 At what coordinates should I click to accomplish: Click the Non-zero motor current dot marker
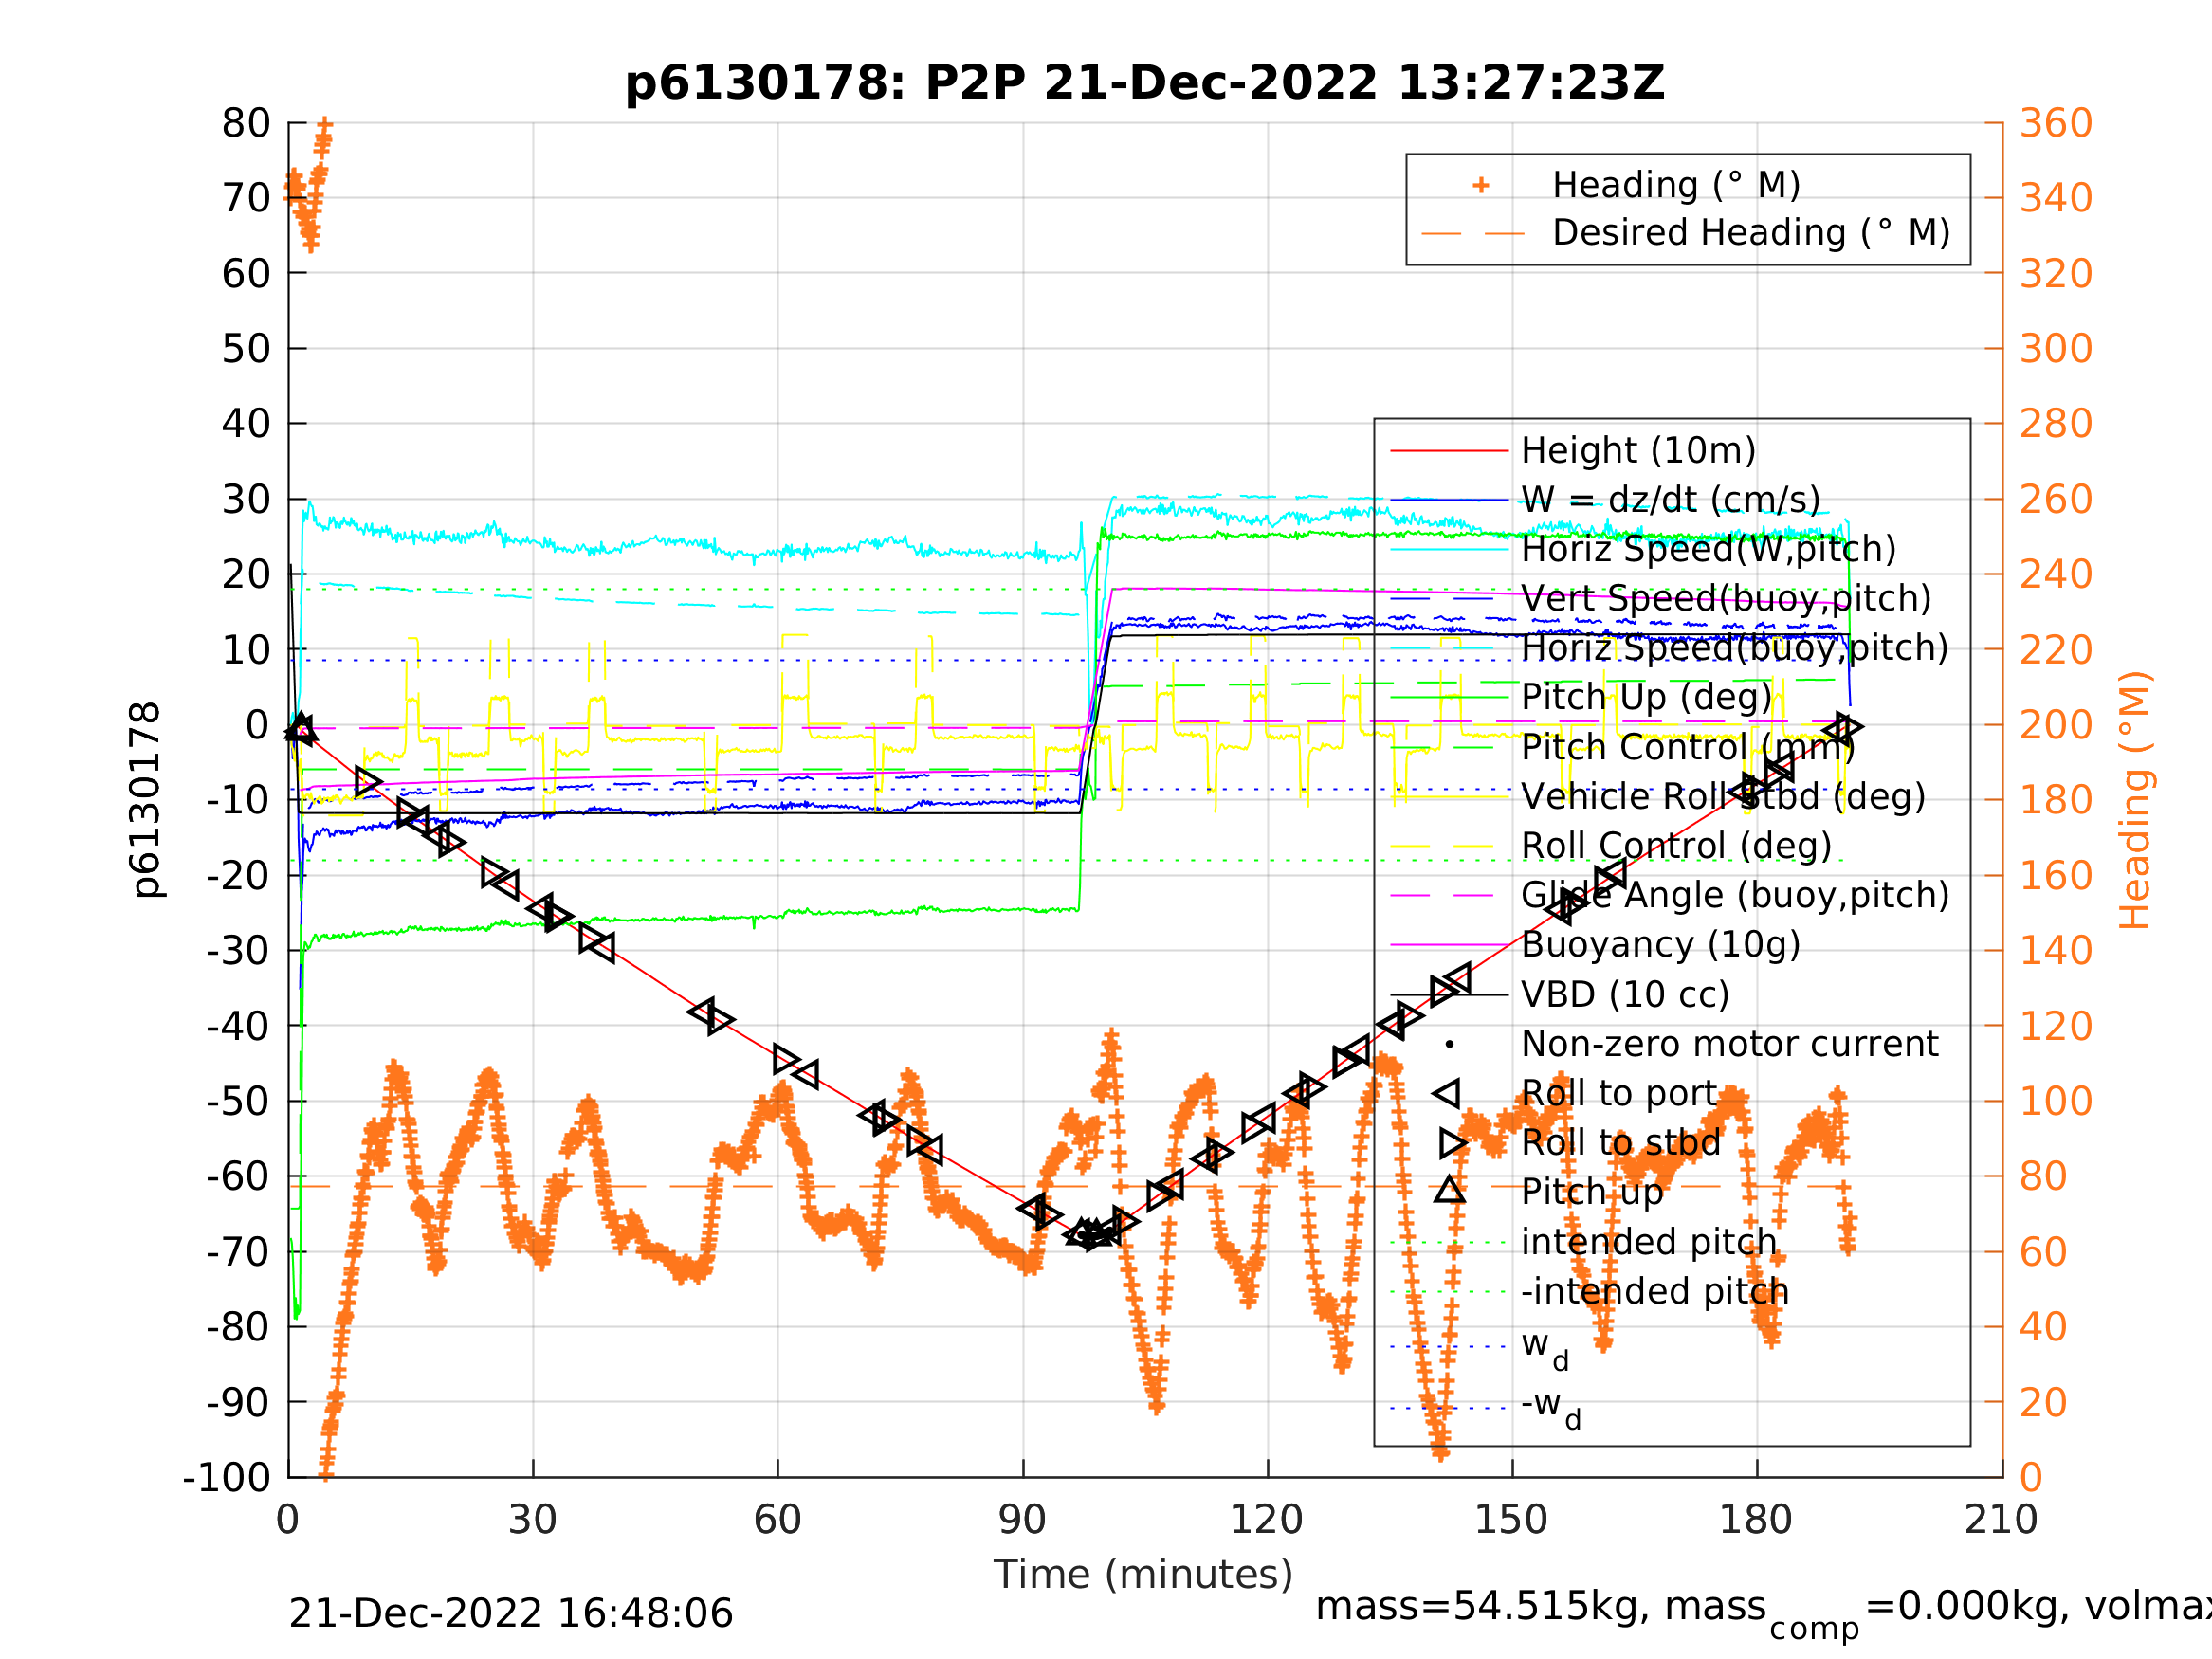(x=1449, y=1045)
